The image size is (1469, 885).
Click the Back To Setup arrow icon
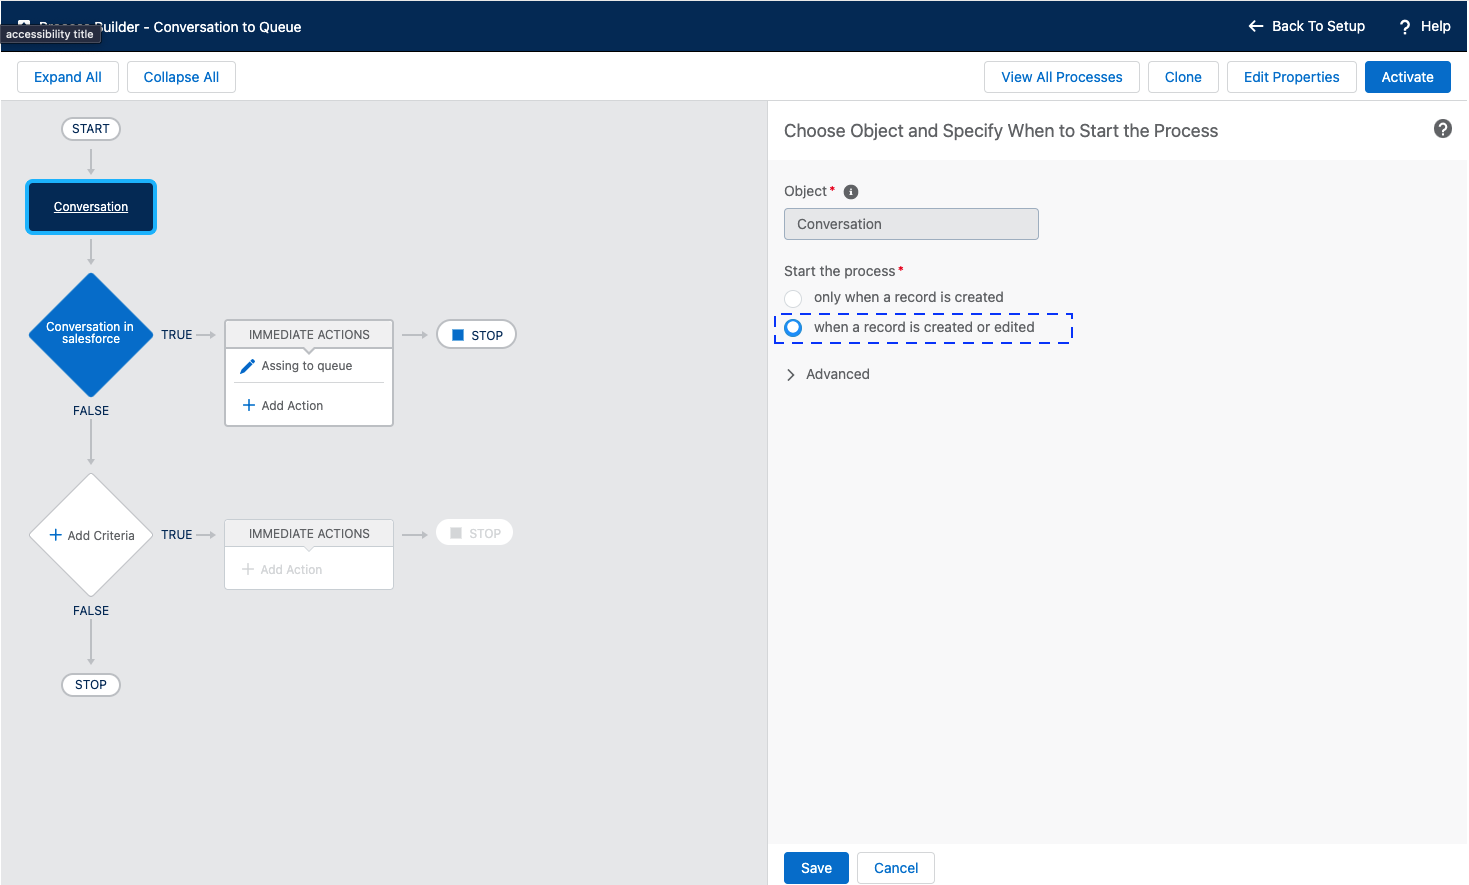[x=1256, y=26]
